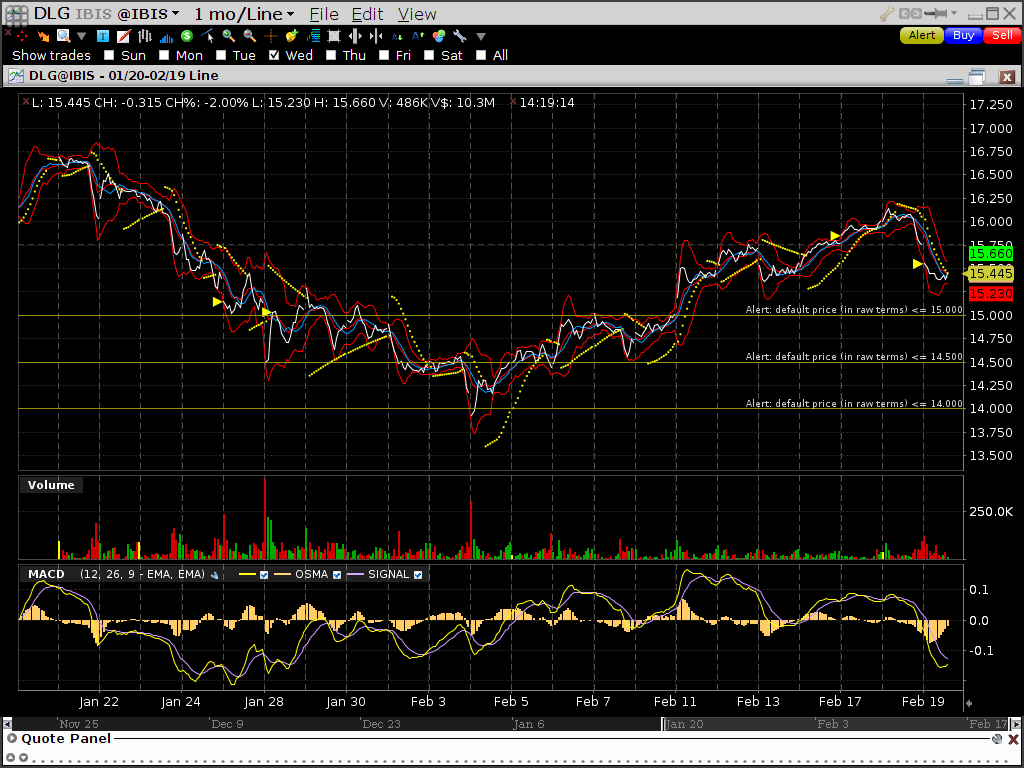The height and width of the screenshot is (768, 1024).
Task: Select the blue T text annotation tool
Action: click(x=103, y=36)
